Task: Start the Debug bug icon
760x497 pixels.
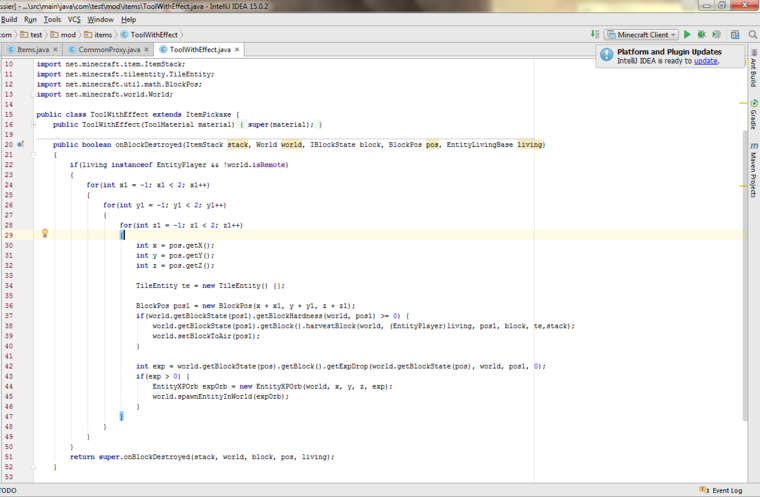Action: click(x=701, y=34)
